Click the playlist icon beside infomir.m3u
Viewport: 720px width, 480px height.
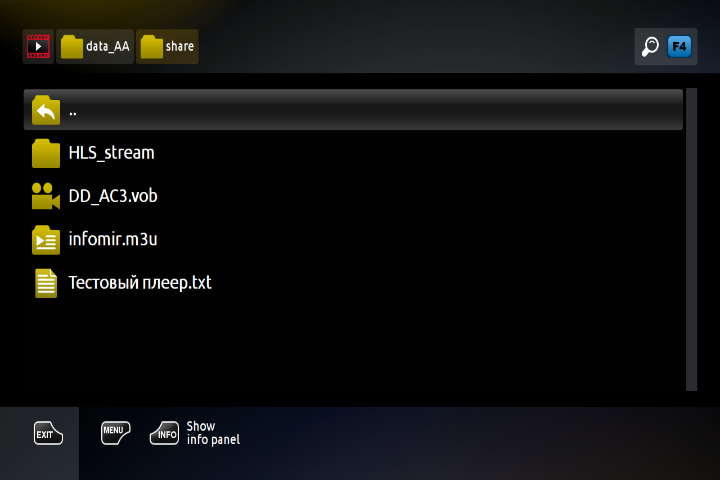tap(46, 240)
